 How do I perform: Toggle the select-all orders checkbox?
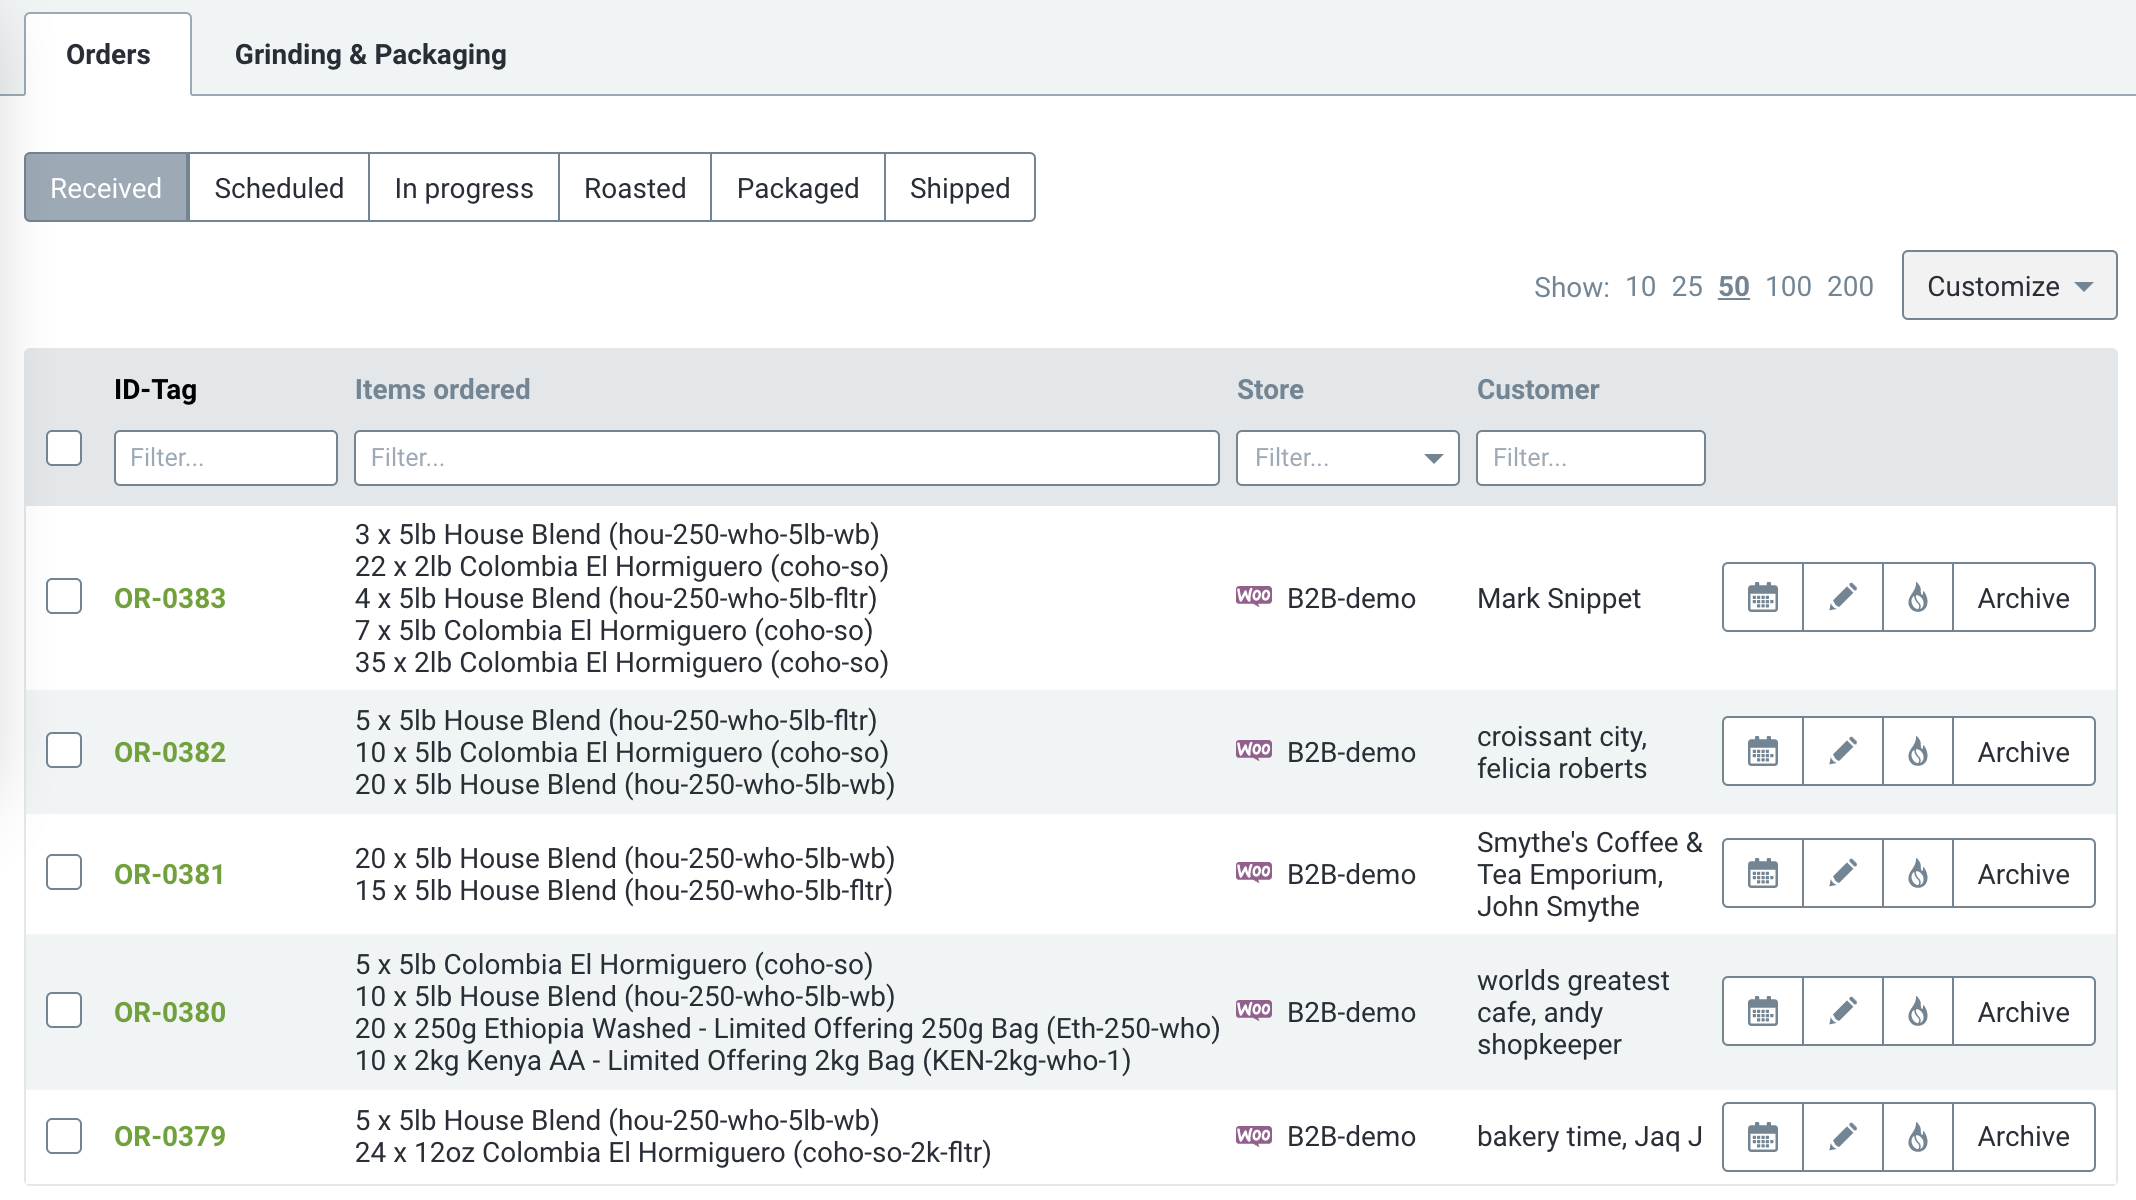64,448
